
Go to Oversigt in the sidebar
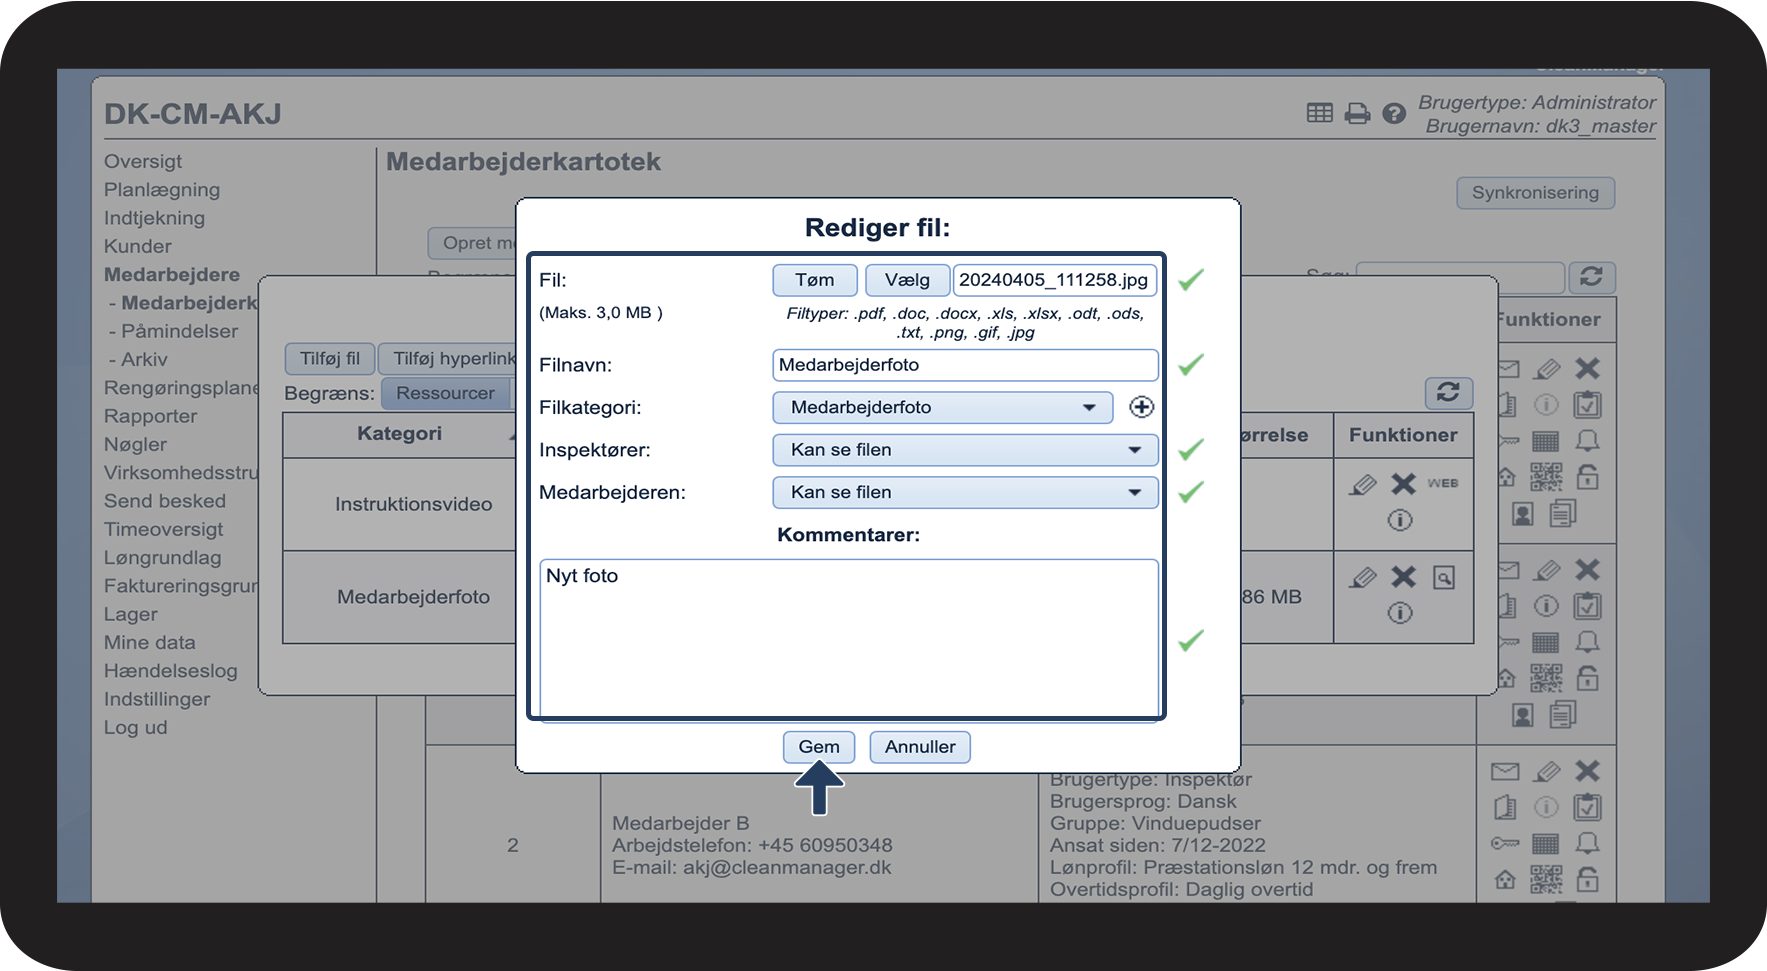(143, 161)
